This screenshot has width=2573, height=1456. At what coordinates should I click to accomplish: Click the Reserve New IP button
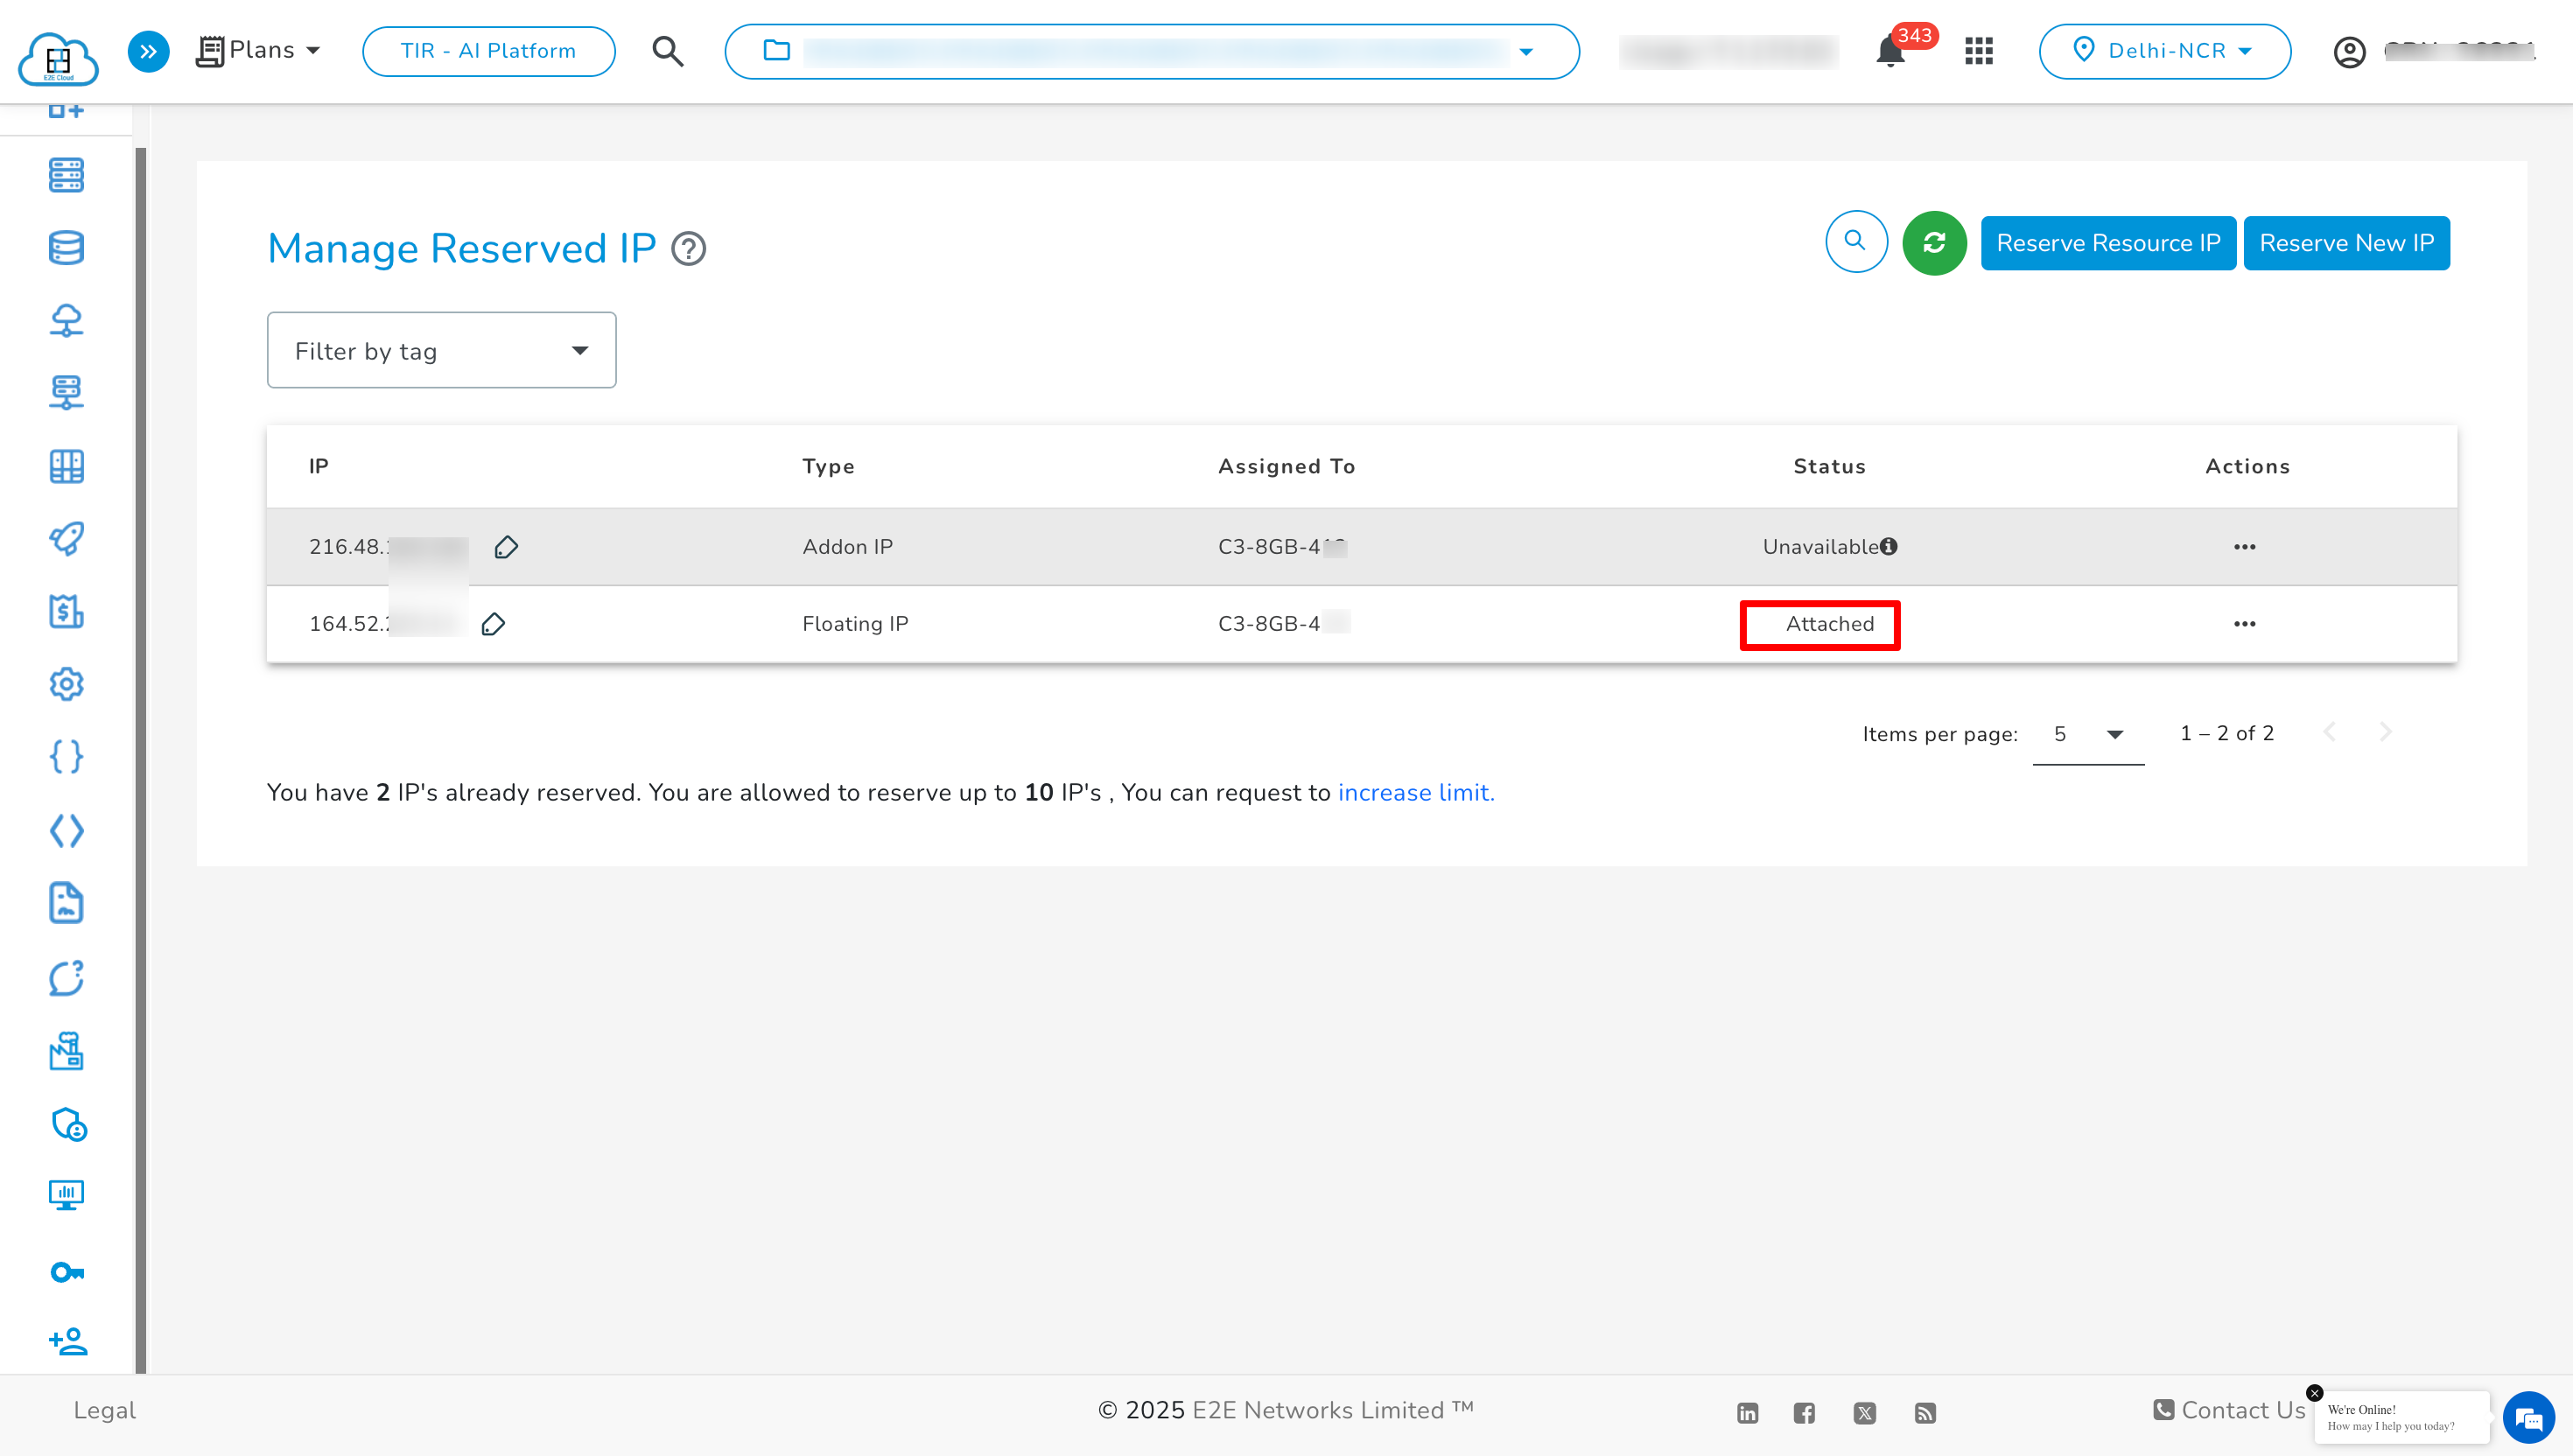tap(2346, 242)
